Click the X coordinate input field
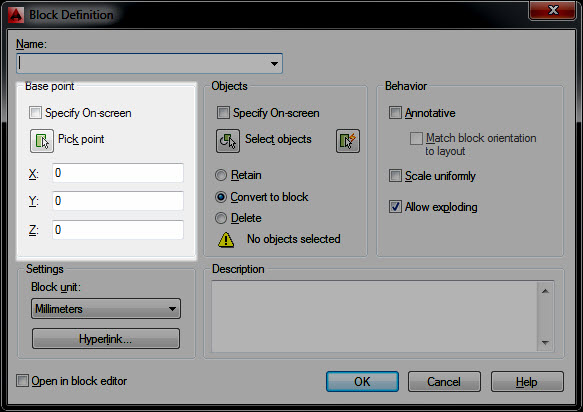The image size is (583, 412). click(x=118, y=173)
